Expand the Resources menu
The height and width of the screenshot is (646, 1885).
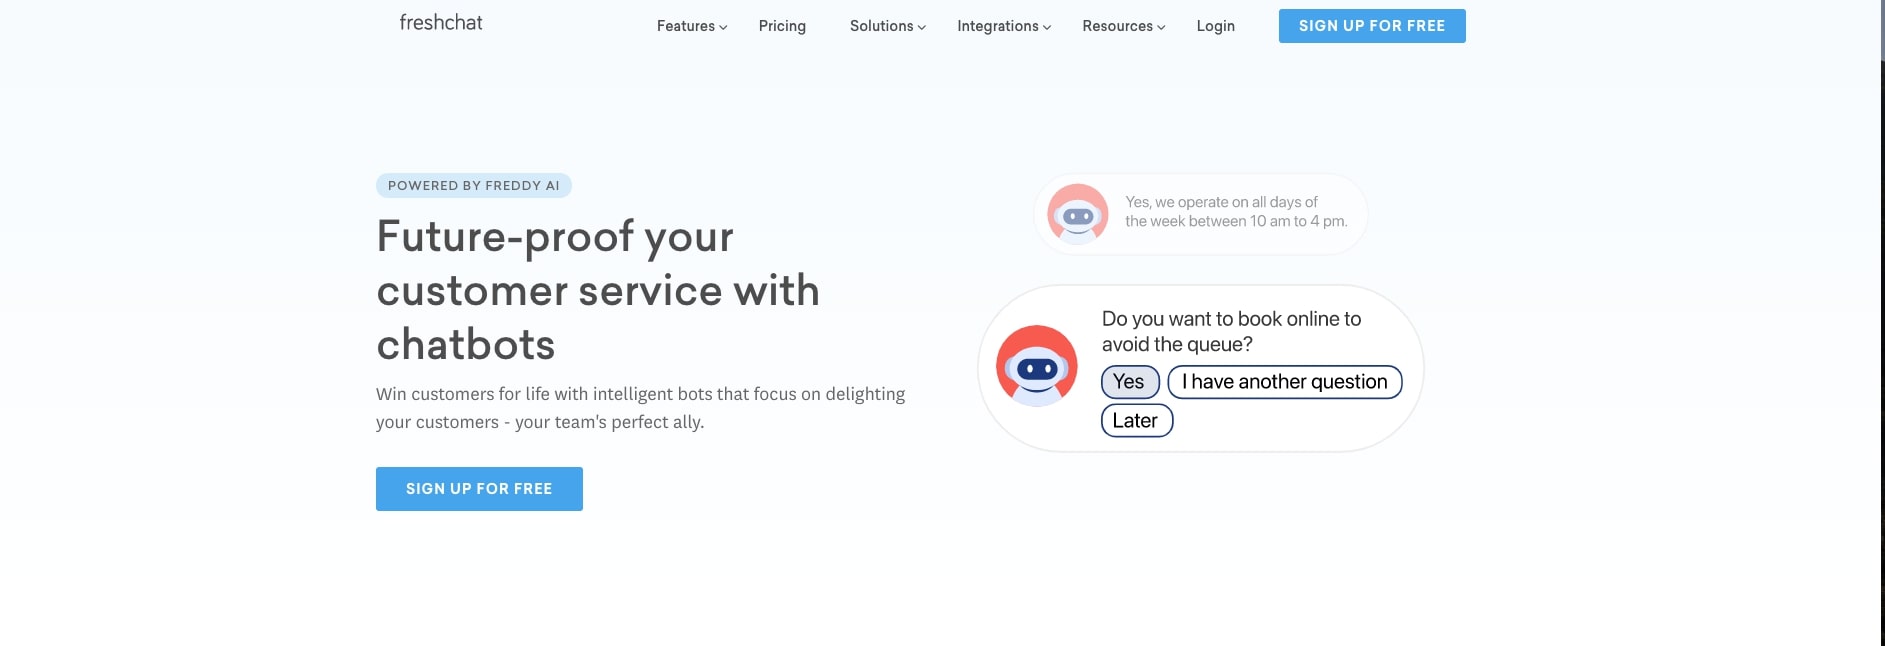(x=1124, y=26)
